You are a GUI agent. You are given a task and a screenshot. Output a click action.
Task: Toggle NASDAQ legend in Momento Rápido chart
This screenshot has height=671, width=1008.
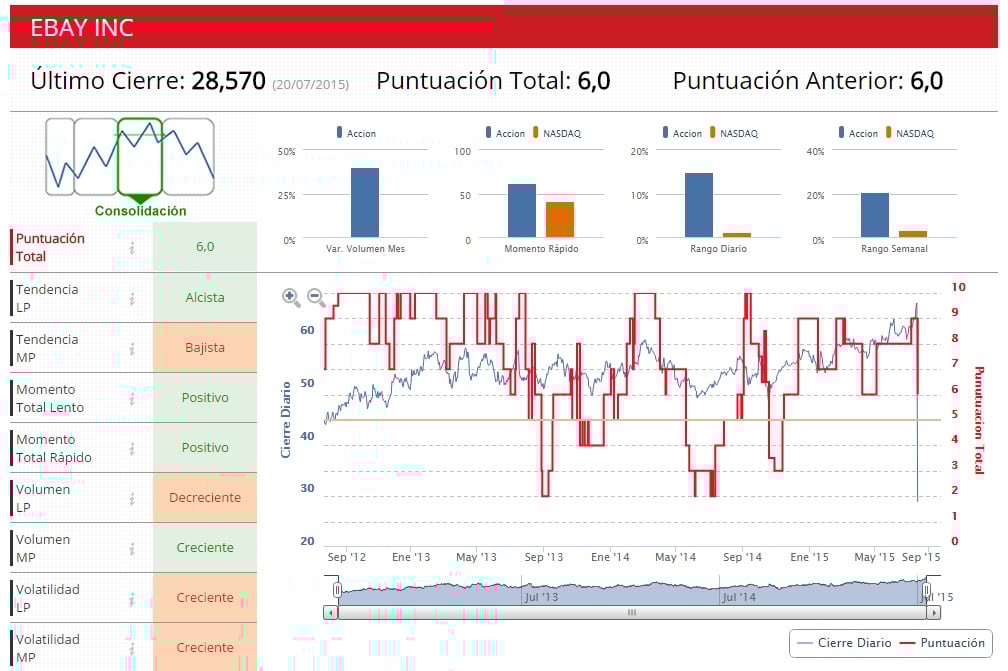[x=557, y=133]
